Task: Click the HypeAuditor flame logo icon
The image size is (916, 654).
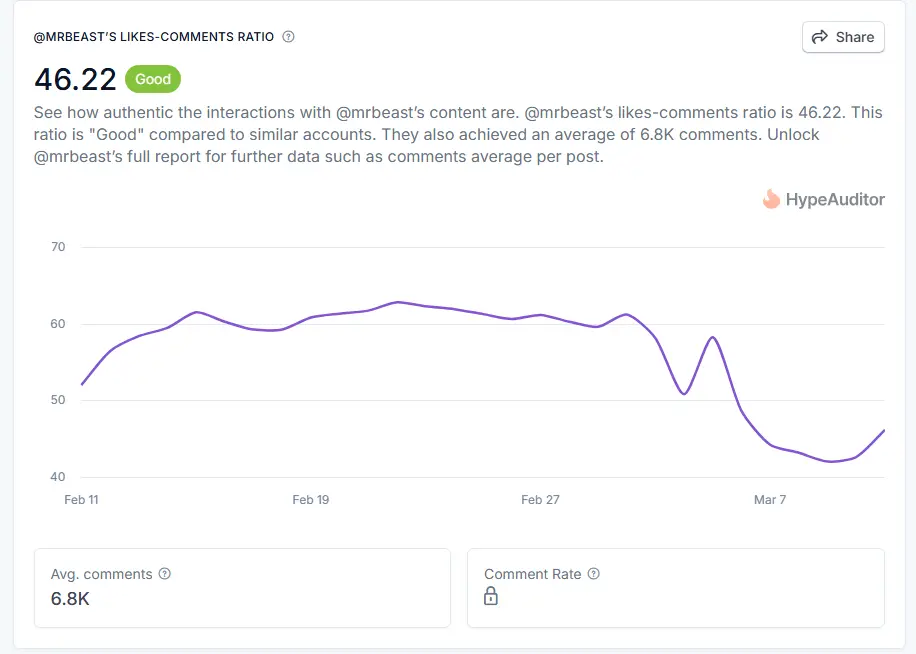Action: (x=771, y=199)
